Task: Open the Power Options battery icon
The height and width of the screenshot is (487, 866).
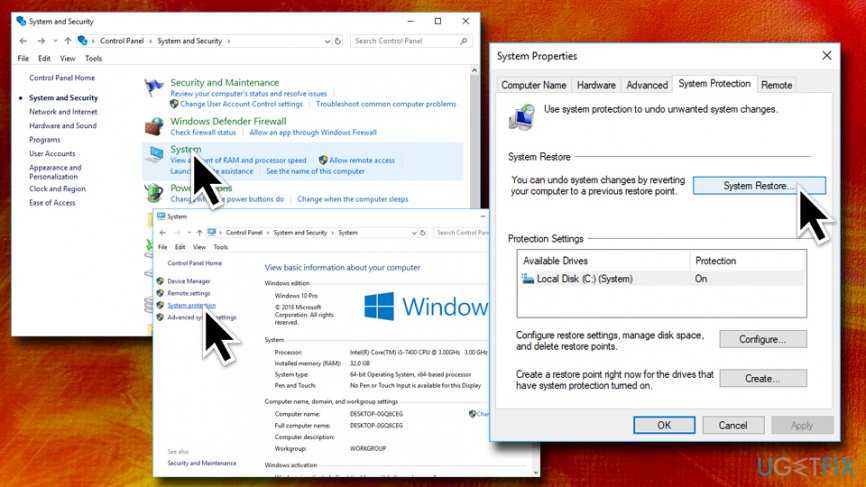Action: click(154, 193)
